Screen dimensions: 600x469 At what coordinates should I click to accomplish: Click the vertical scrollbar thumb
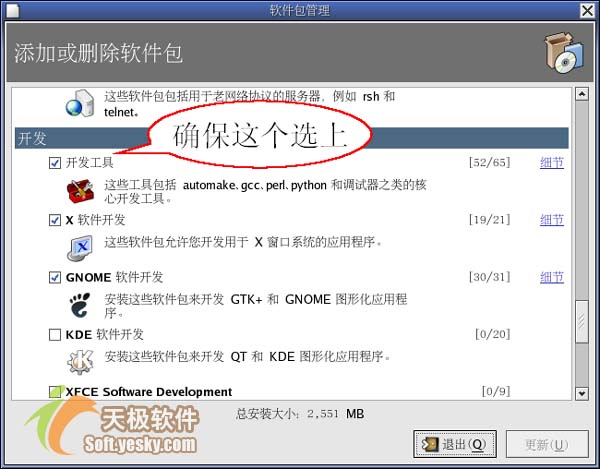582,321
